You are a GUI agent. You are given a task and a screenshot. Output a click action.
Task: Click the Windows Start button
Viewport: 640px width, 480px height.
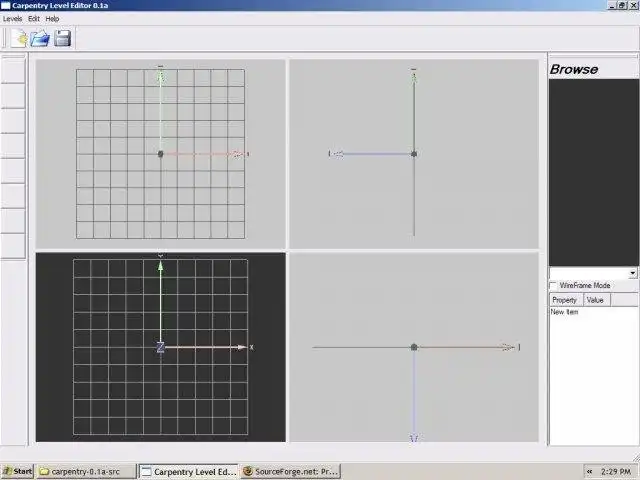[18, 471]
